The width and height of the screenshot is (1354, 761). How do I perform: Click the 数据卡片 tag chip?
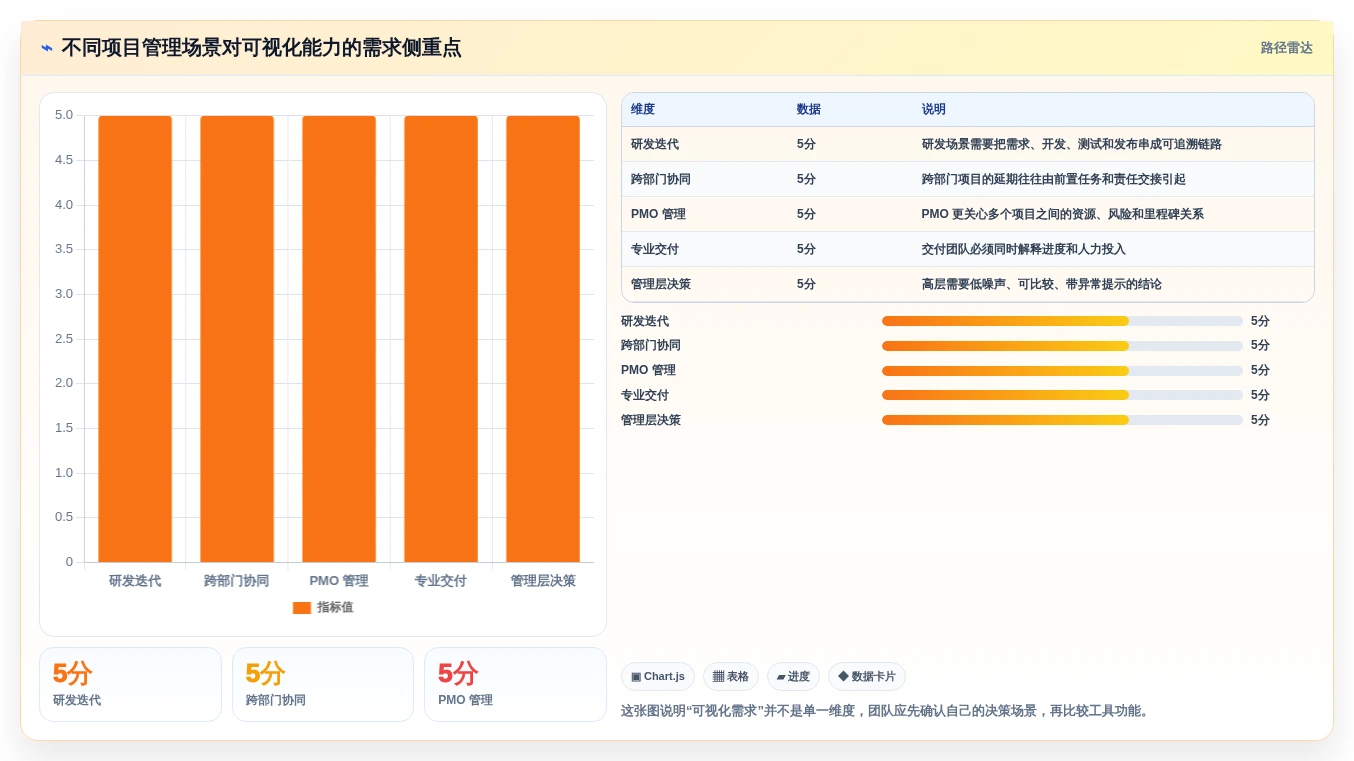(x=867, y=677)
